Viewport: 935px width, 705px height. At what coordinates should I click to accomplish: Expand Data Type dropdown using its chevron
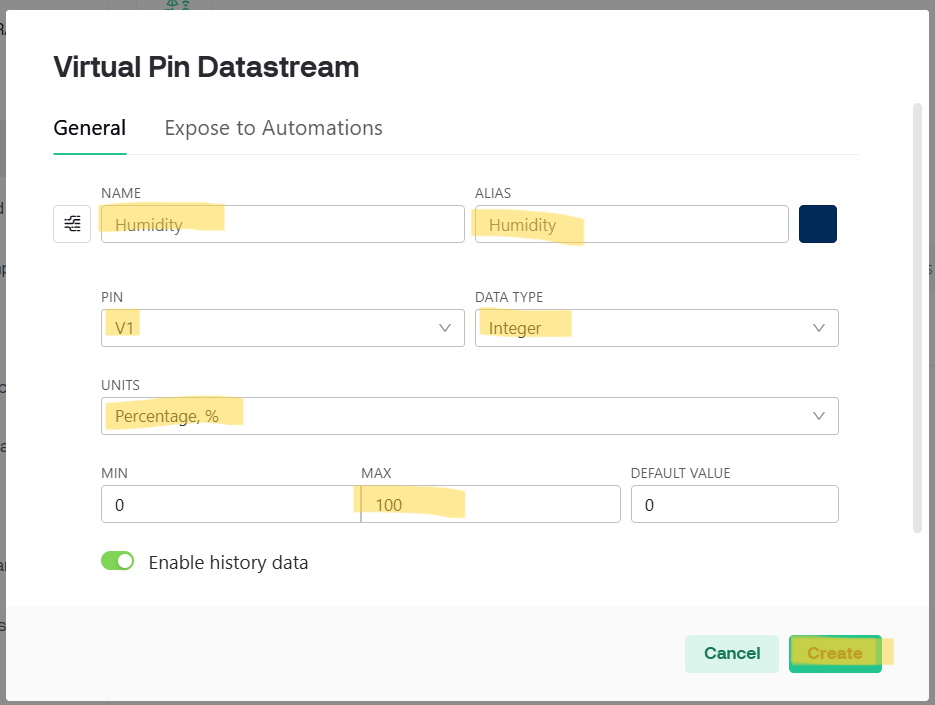[x=819, y=328]
